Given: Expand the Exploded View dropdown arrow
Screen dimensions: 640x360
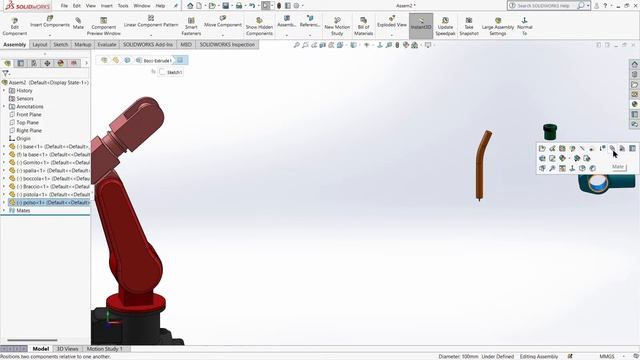Looking at the screenshot, I should coord(392,35).
